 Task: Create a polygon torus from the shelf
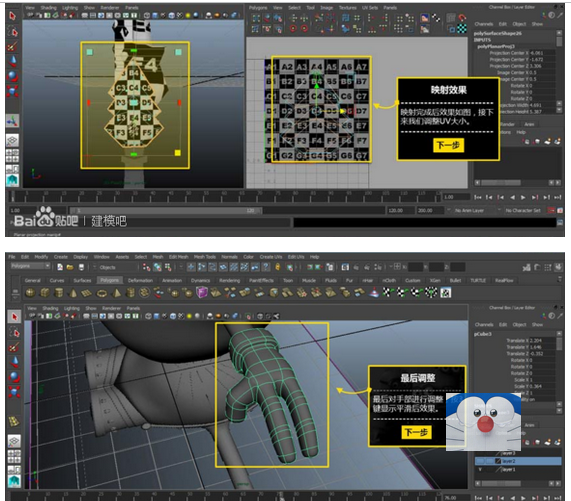coord(102,292)
